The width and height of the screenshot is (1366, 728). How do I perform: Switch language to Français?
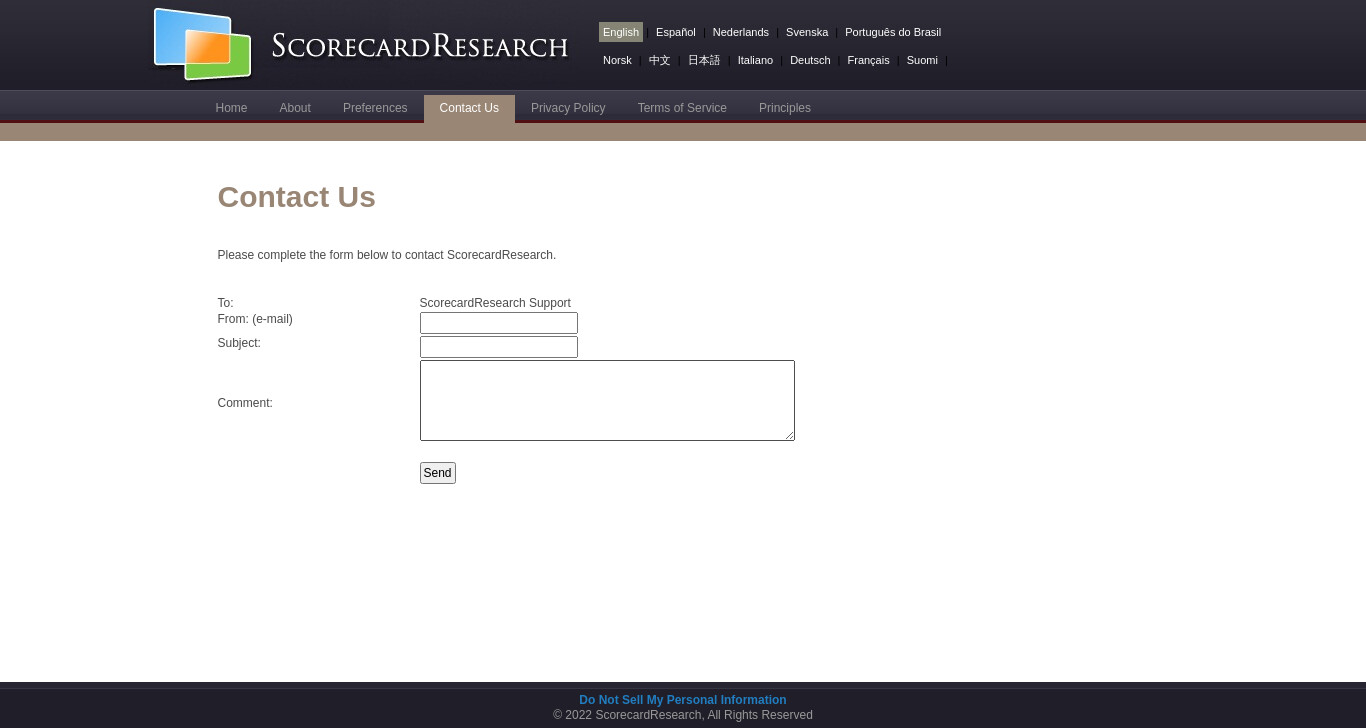pyautogui.click(x=868, y=60)
